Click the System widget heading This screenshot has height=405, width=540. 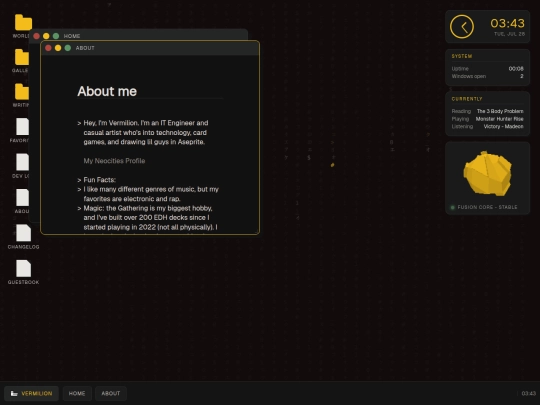click(x=462, y=56)
